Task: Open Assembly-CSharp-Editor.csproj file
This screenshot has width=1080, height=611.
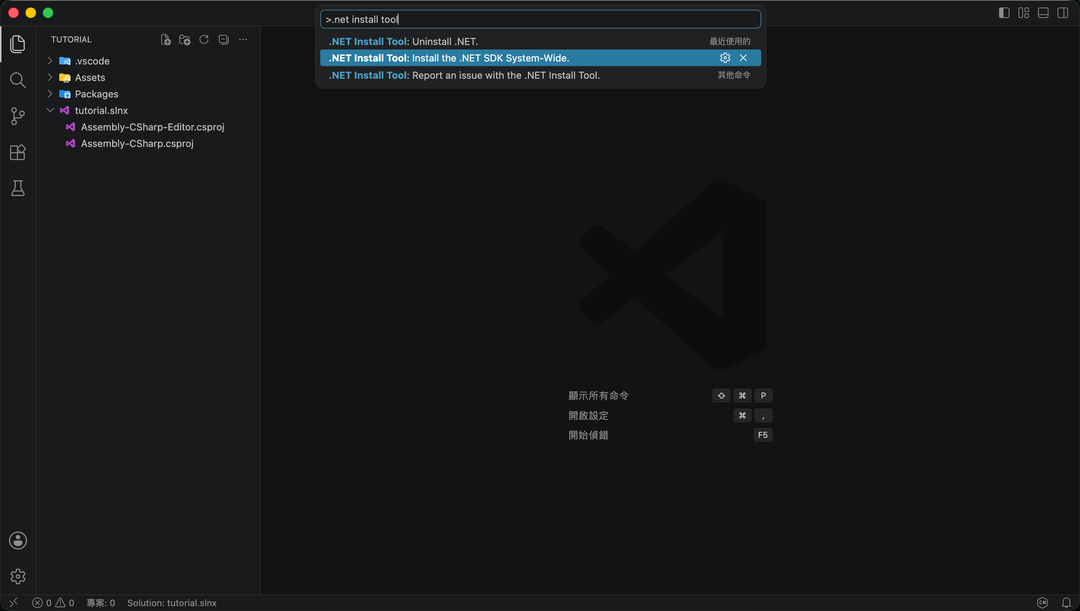Action: (x=152, y=127)
